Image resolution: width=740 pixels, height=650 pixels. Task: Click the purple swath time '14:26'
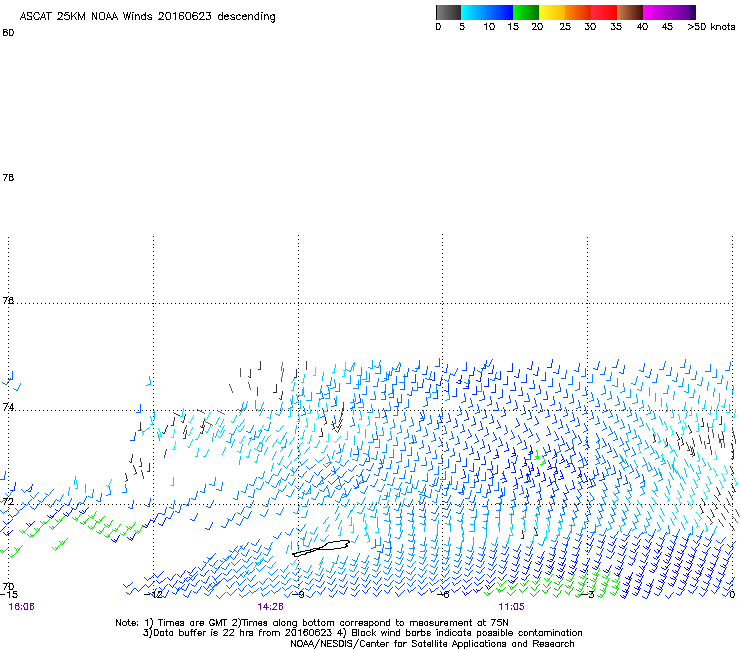tap(270, 607)
